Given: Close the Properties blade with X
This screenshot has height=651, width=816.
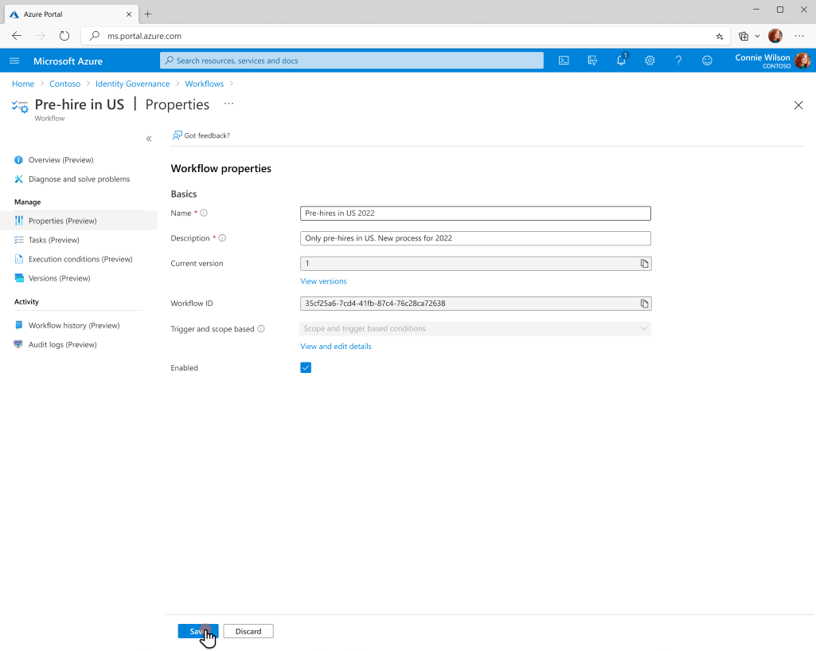Looking at the screenshot, I should tap(798, 105).
